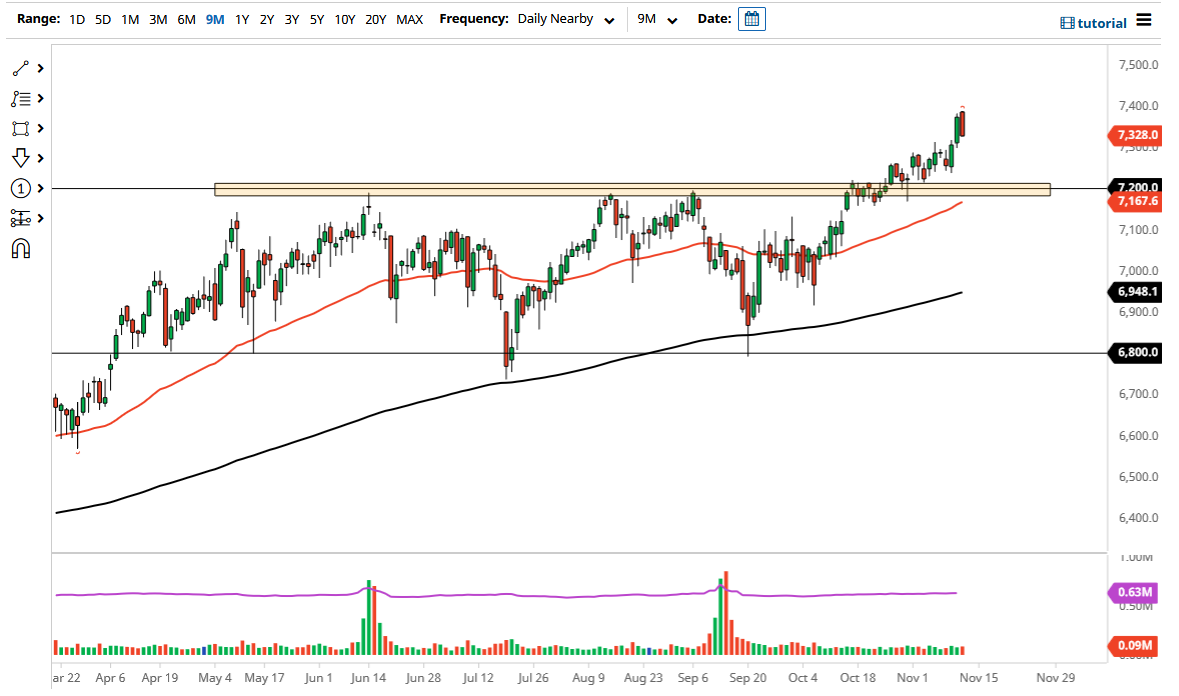1179x696 pixels.
Task: Select the text annotation list tool
Action: [20, 98]
